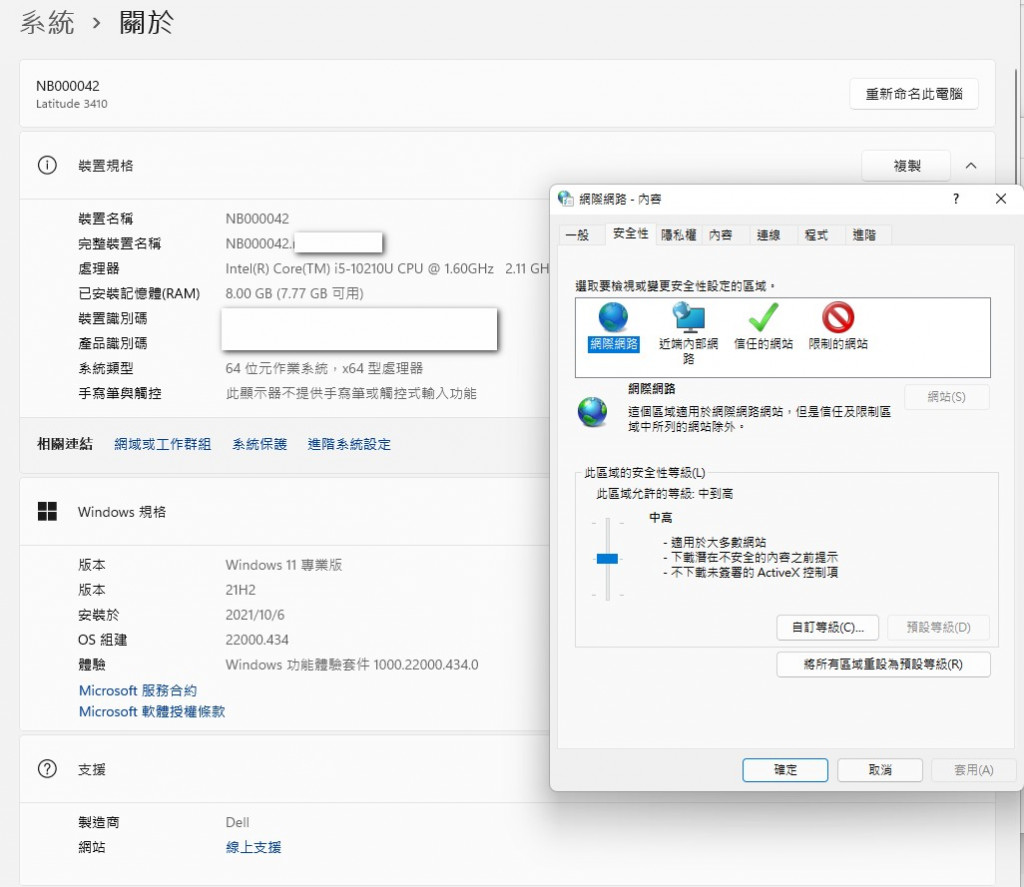The width and height of the screenshot is (1024, 887).
Task: Switch to the 隱私權 tab
Action: (x=679, y=235)
